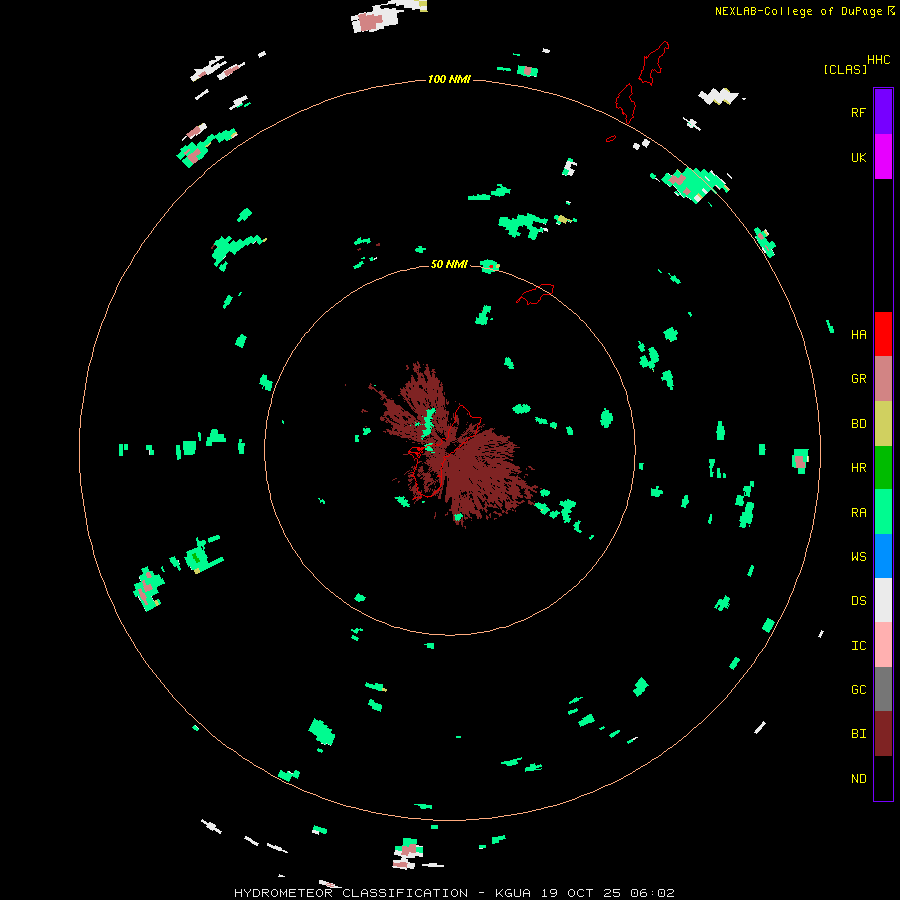Viewport: 900px width, 900px height.
Task: Click the HA red legend swatch
Action: click(883, 334)
